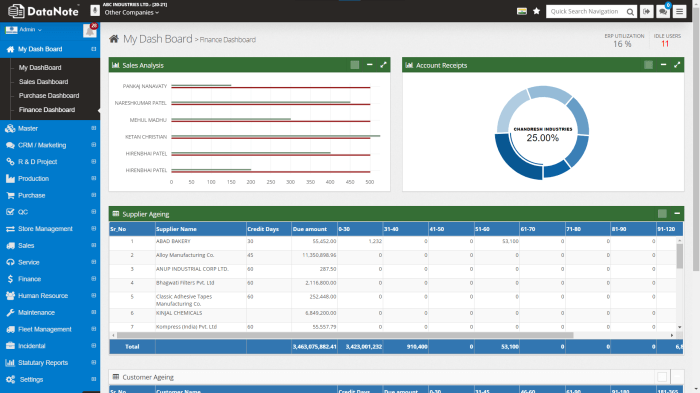
Task: Minimize the Supplier Ageing panel
Action: coord(677,214)
